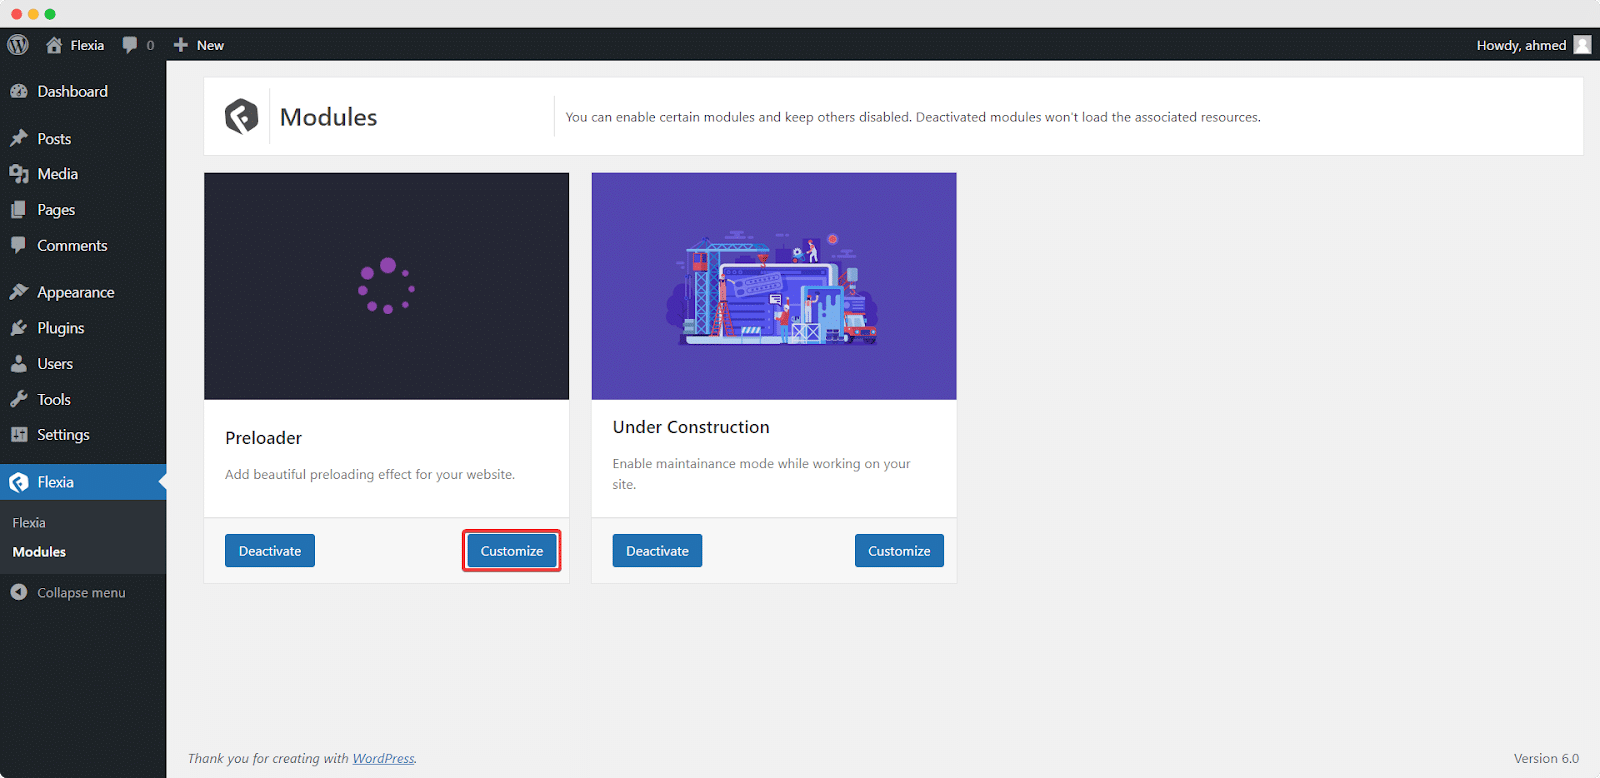Follow the WordPress footer link

pyautogui.click(x=383, y=759)
